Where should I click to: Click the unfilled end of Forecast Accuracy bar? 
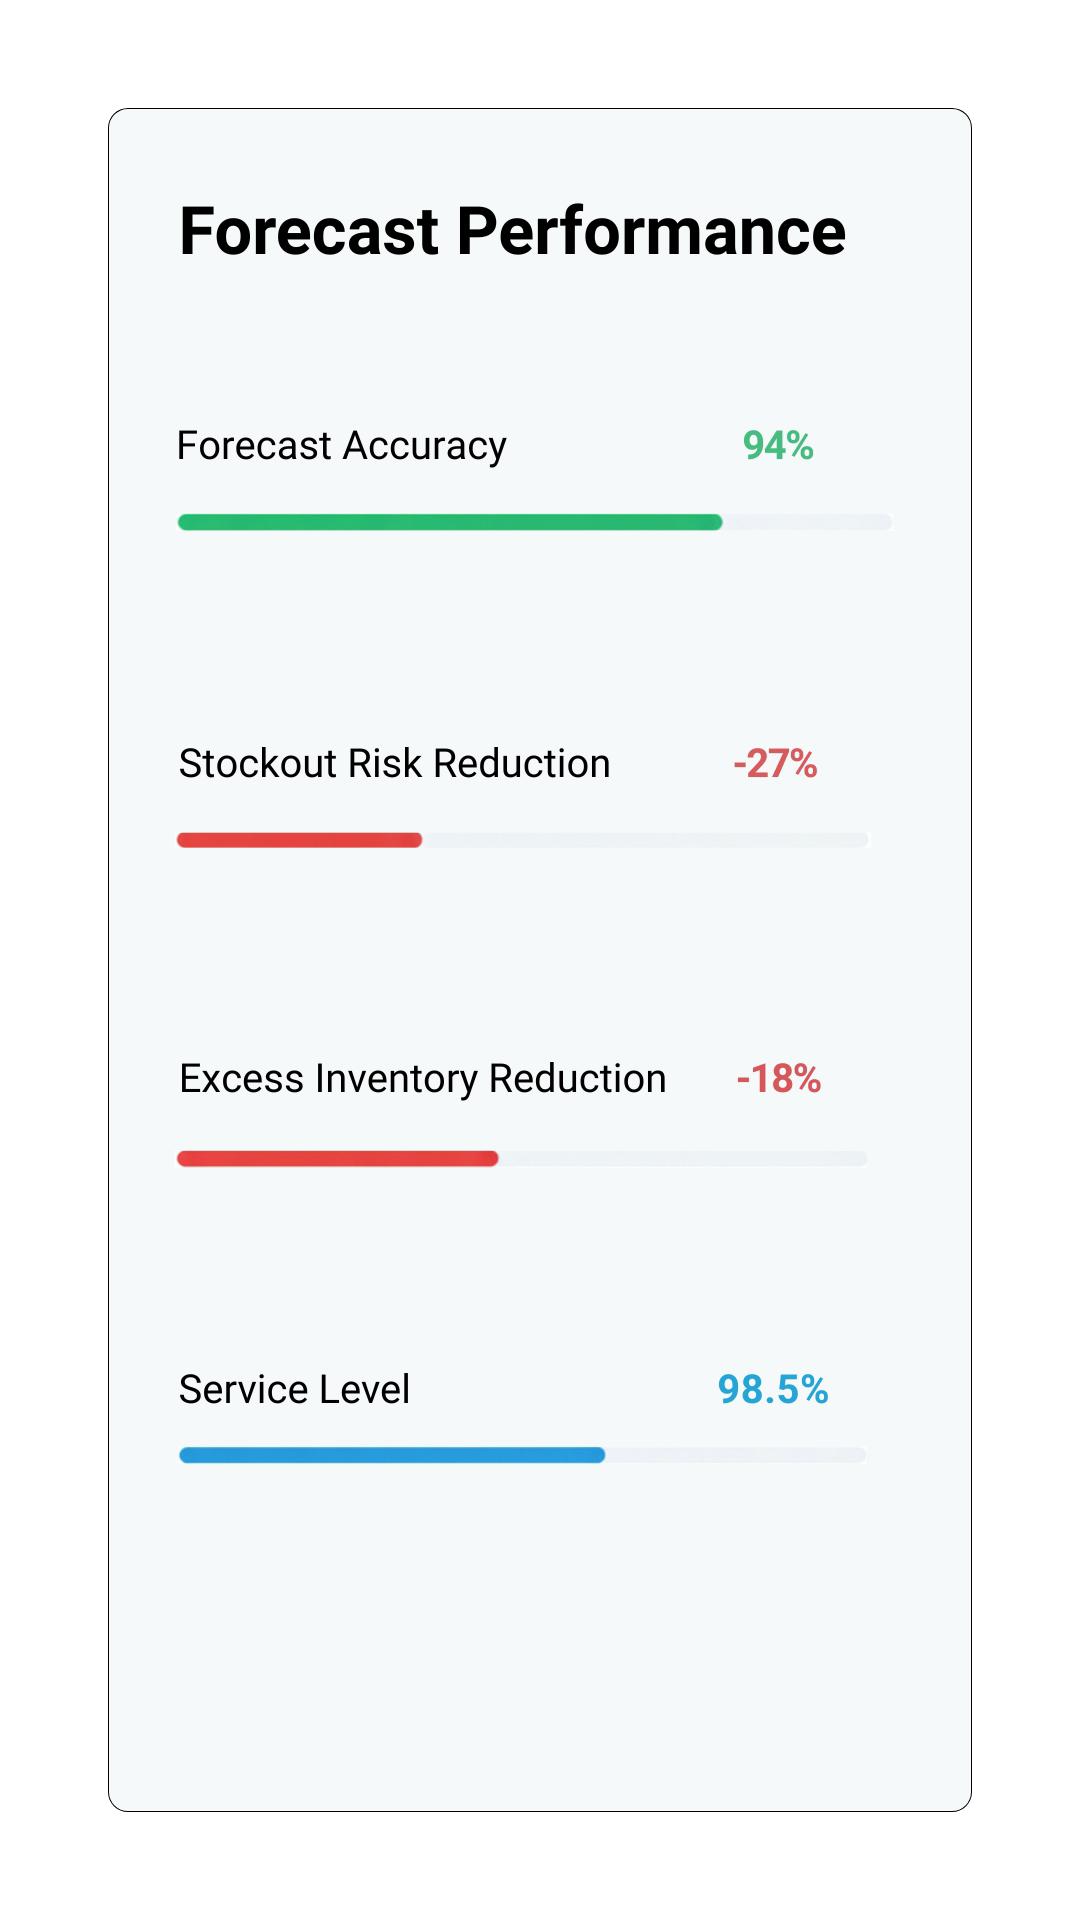click(x=806, y=522)
